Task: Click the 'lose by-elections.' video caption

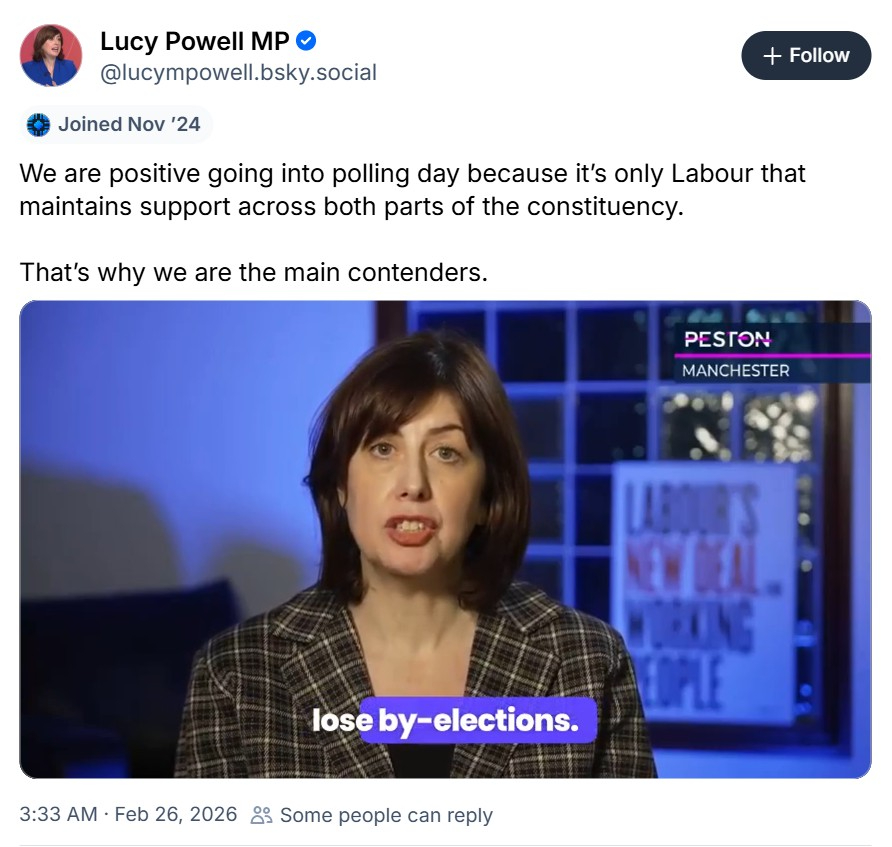Action: pos(446,720)
